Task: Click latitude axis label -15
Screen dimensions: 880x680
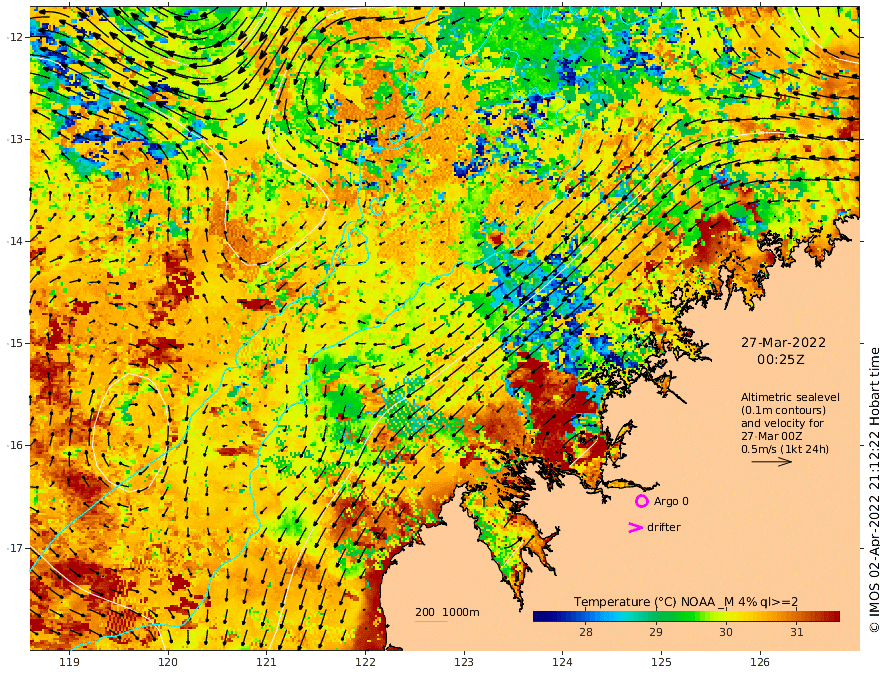Action: pos(15,343)
